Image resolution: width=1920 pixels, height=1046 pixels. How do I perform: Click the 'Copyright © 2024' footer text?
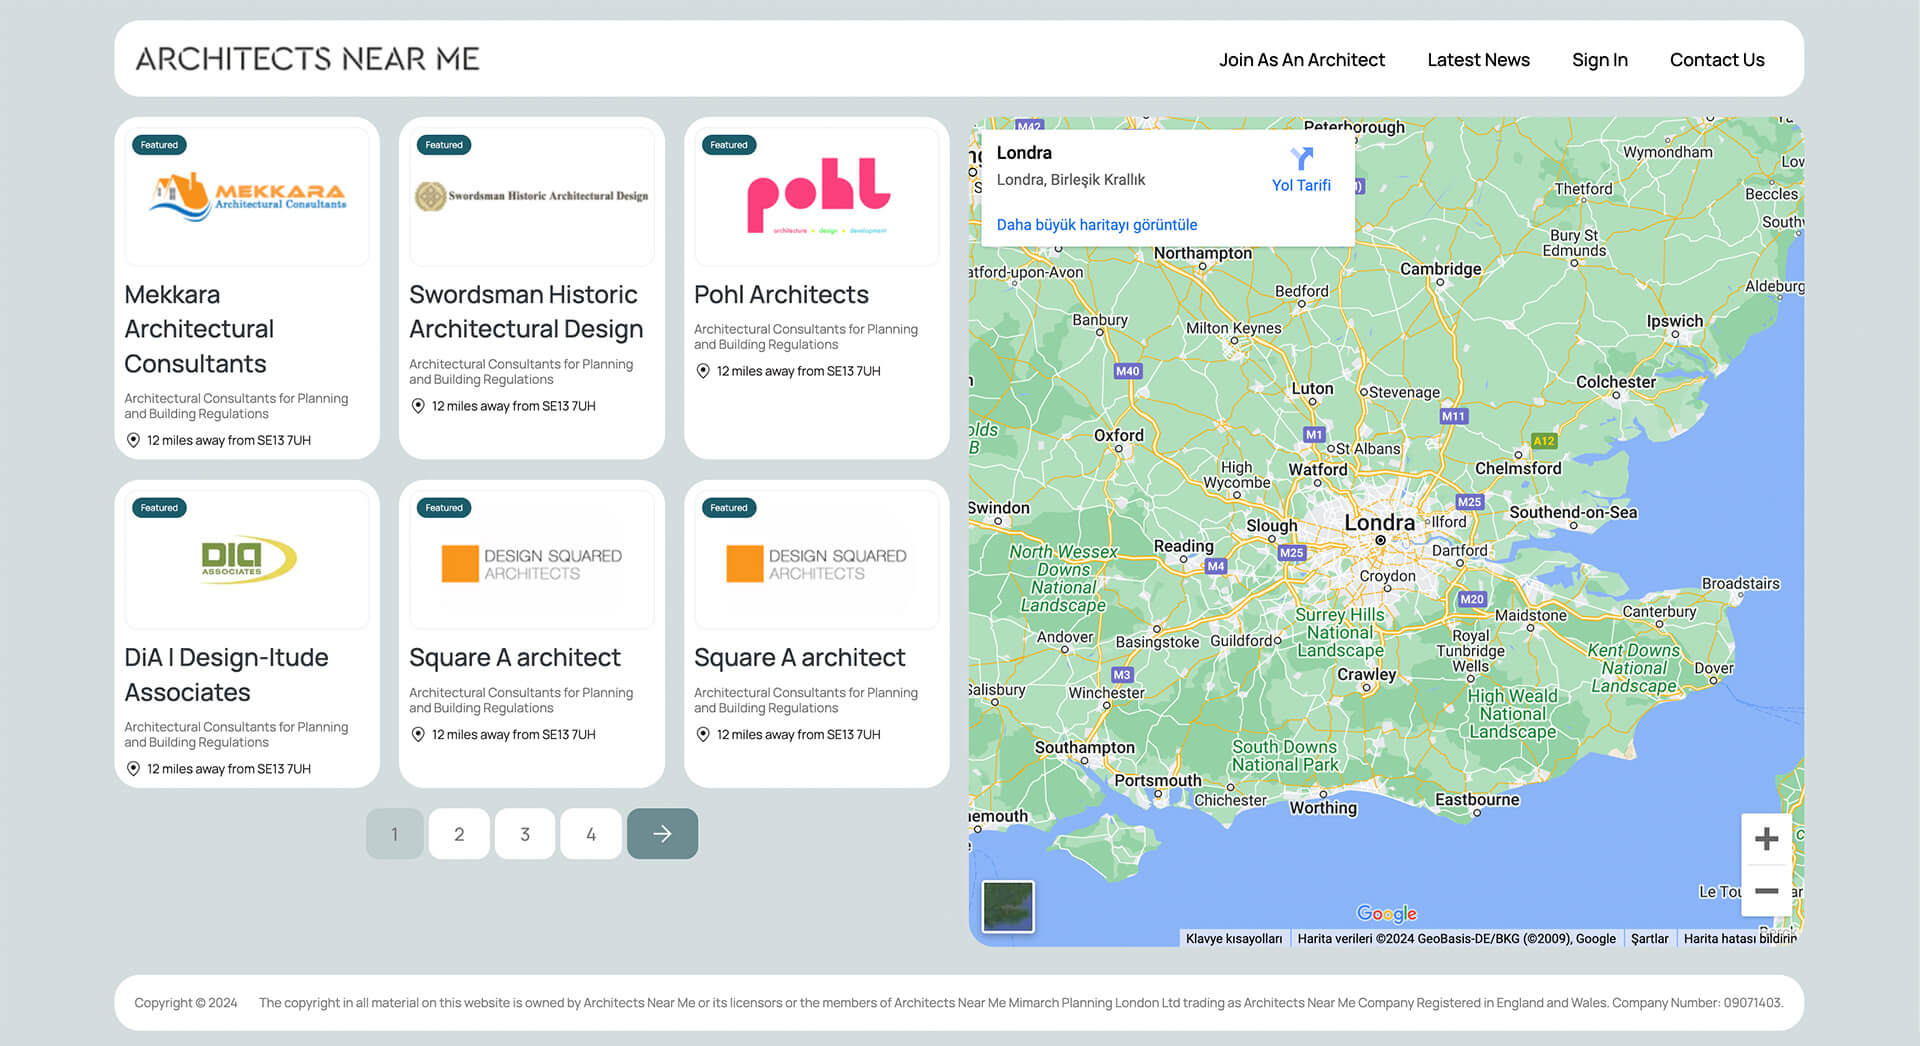[x=186, y=1003]
